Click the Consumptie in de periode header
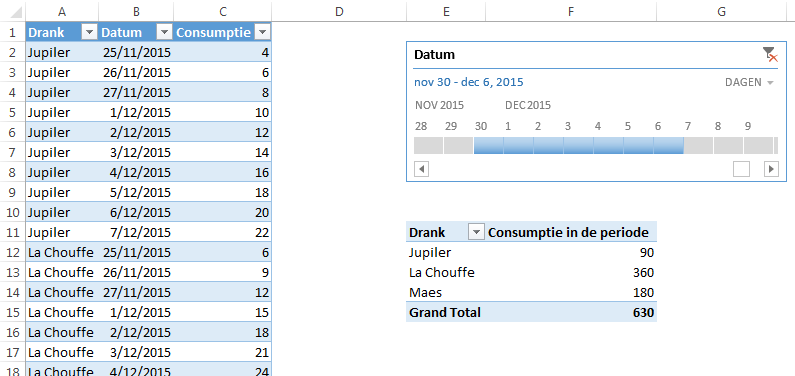795x376 pixels. pos(568,233)
